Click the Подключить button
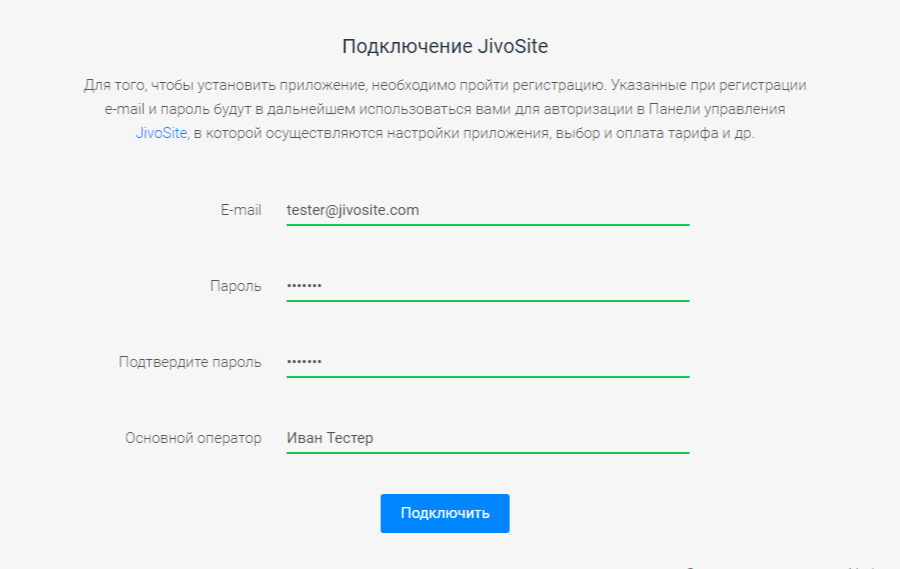 coord(445,513)
